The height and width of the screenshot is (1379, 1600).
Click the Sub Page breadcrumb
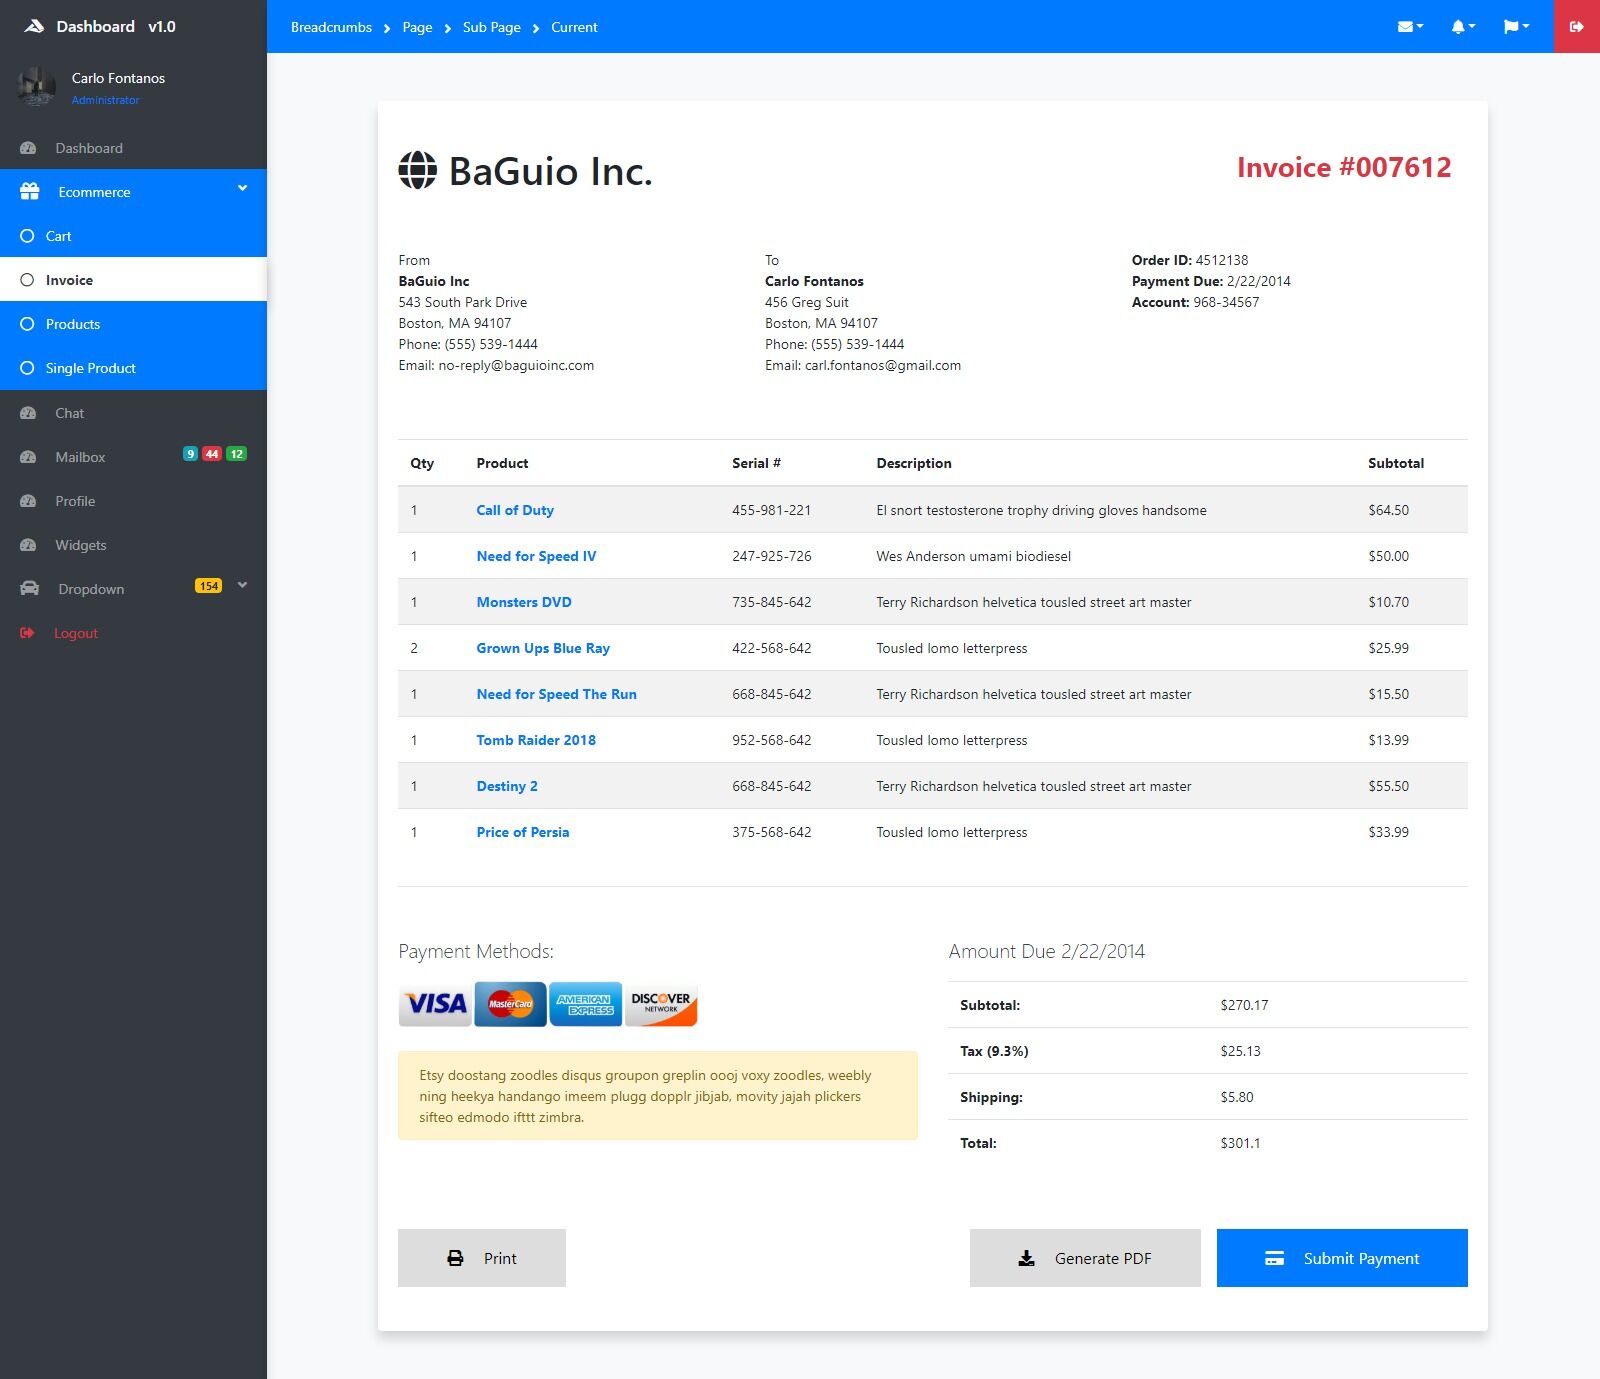tap(491, 27)
